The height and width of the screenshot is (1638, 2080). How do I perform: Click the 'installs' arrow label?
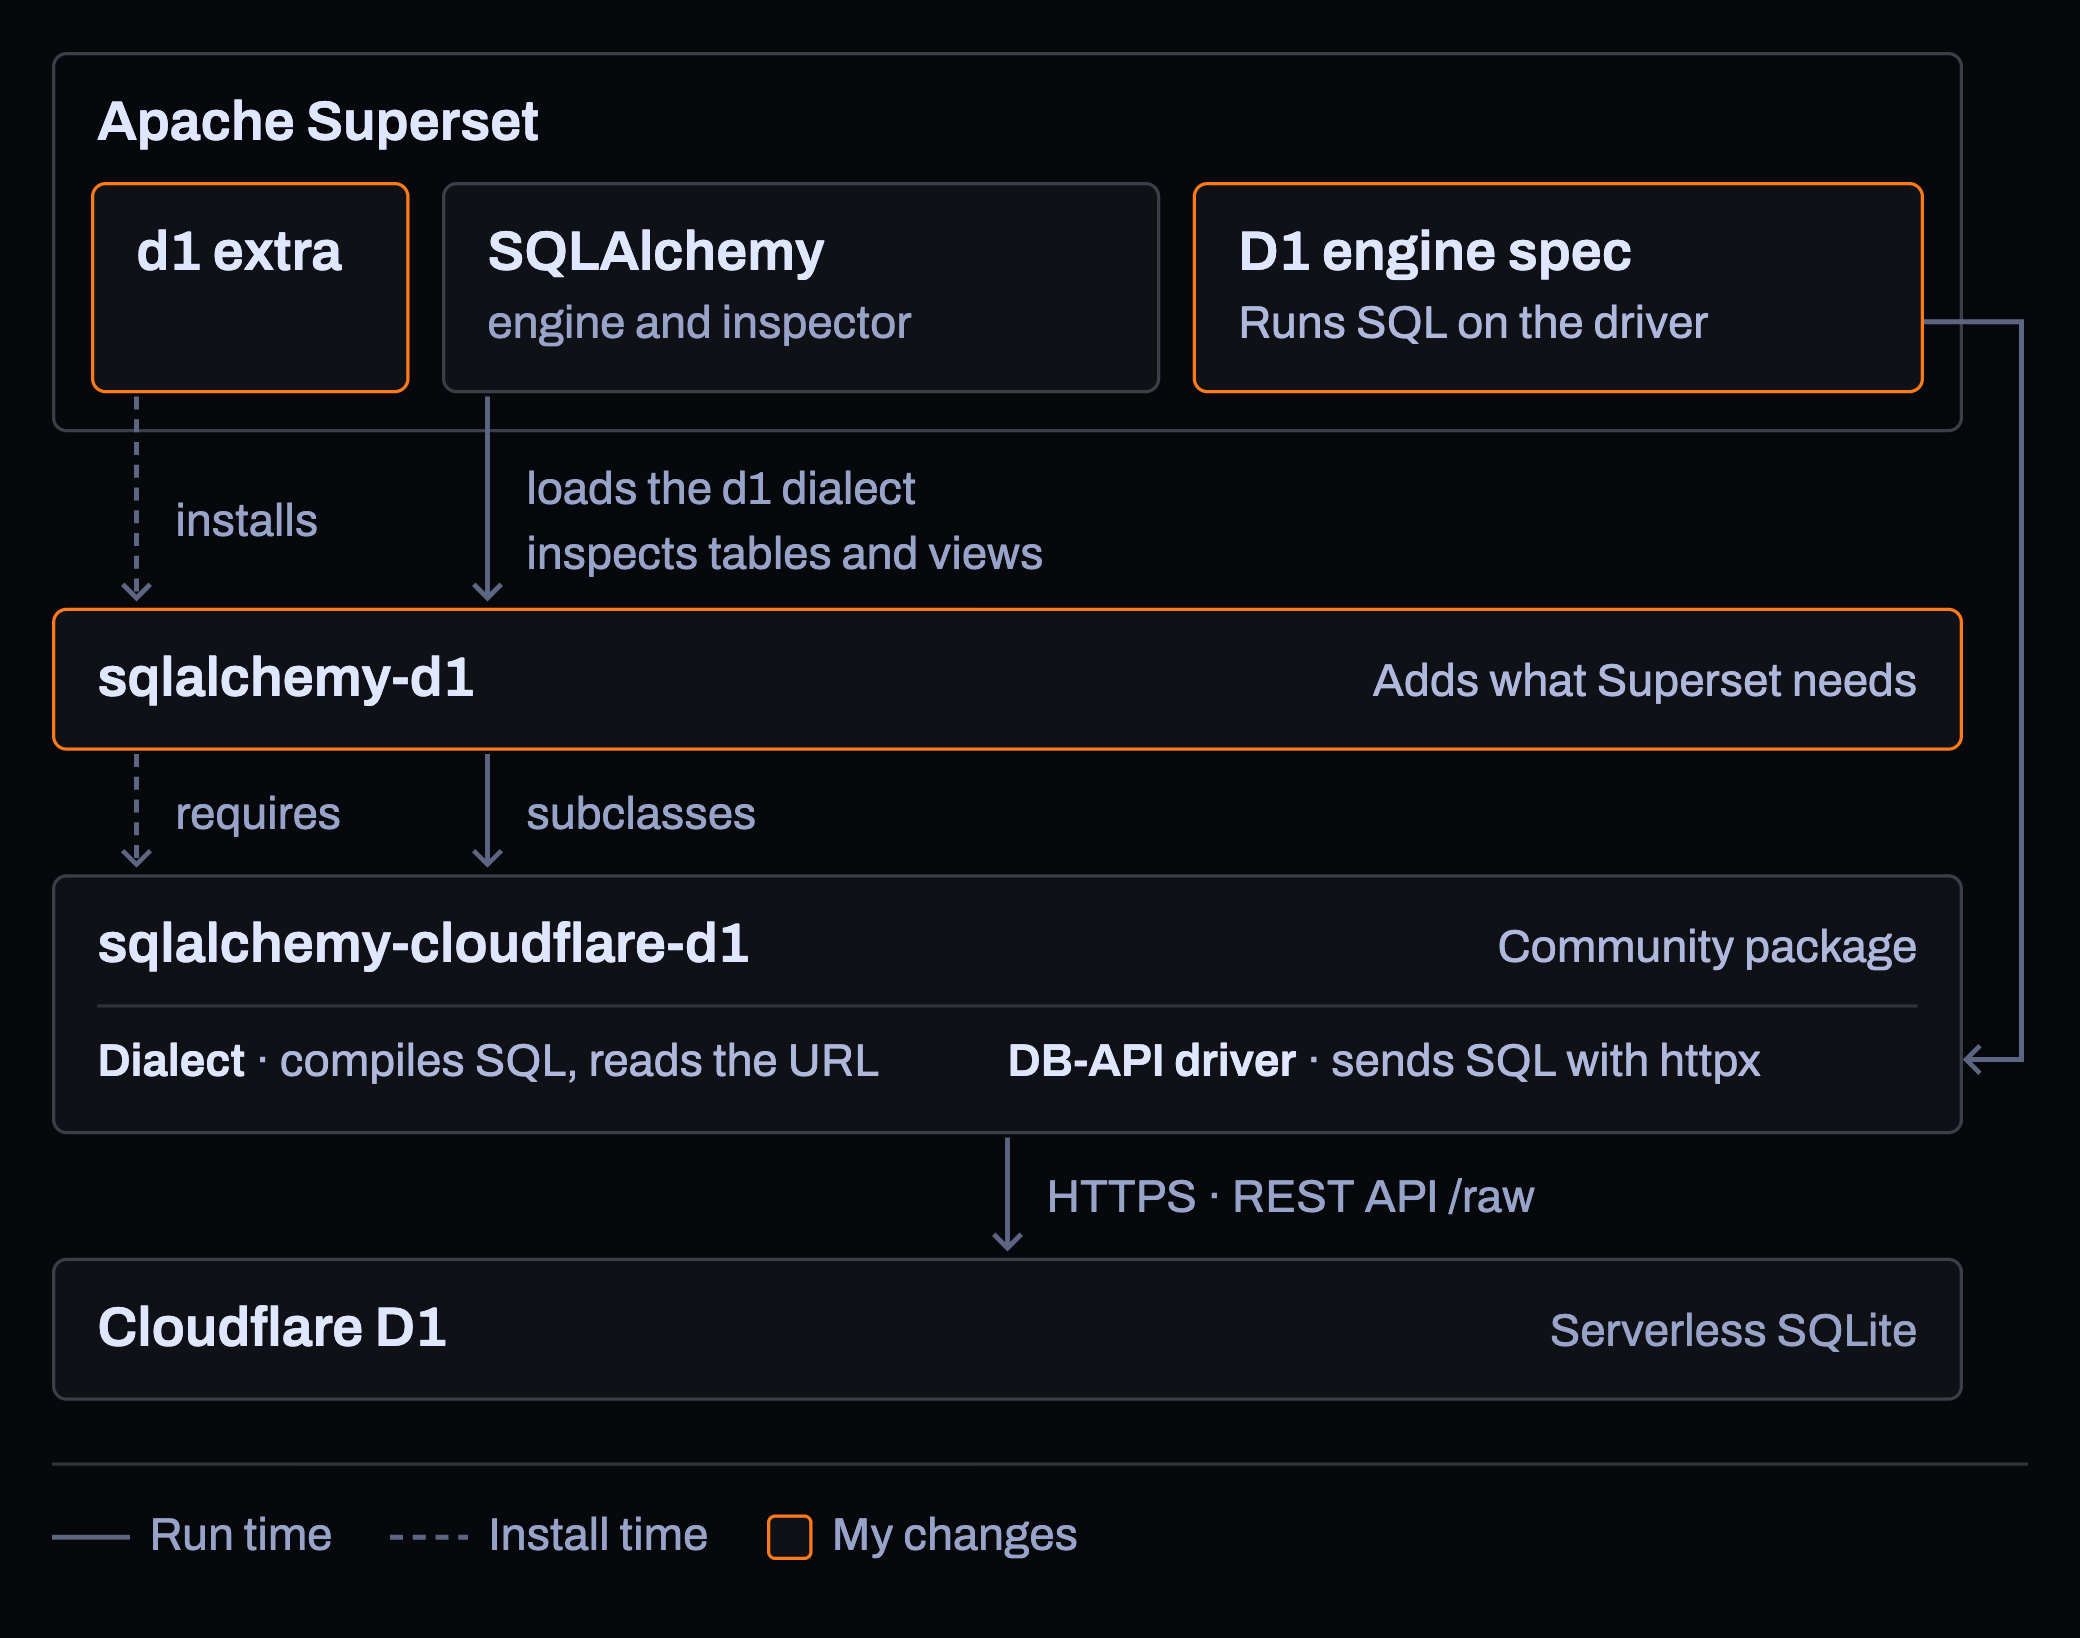(x=247, y=521)
